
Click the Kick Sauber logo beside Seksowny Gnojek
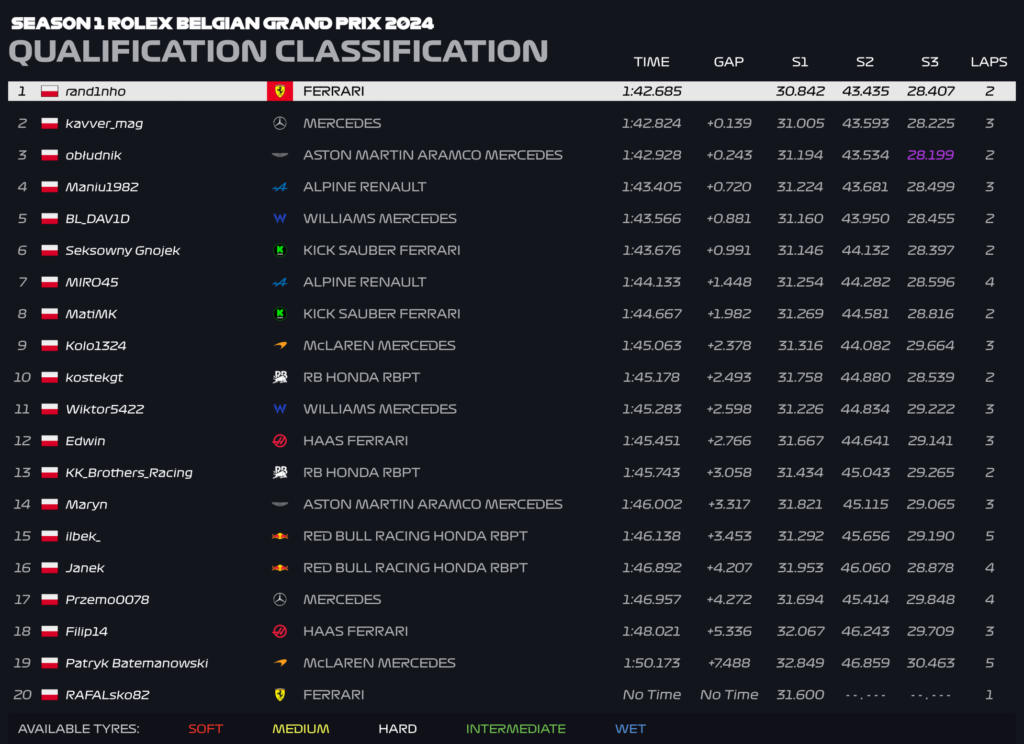[x=280, y=250]
